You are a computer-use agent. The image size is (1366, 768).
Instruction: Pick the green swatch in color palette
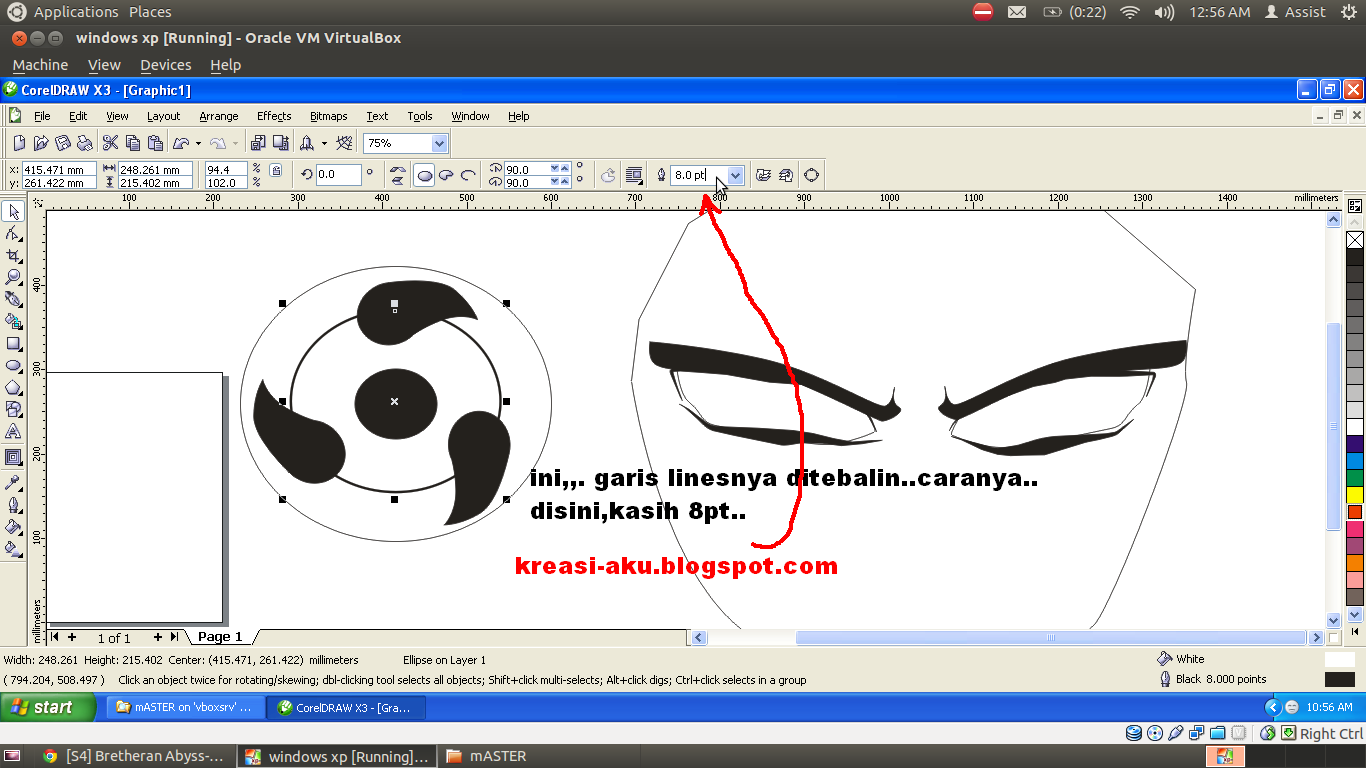(x=1355, y=477)
